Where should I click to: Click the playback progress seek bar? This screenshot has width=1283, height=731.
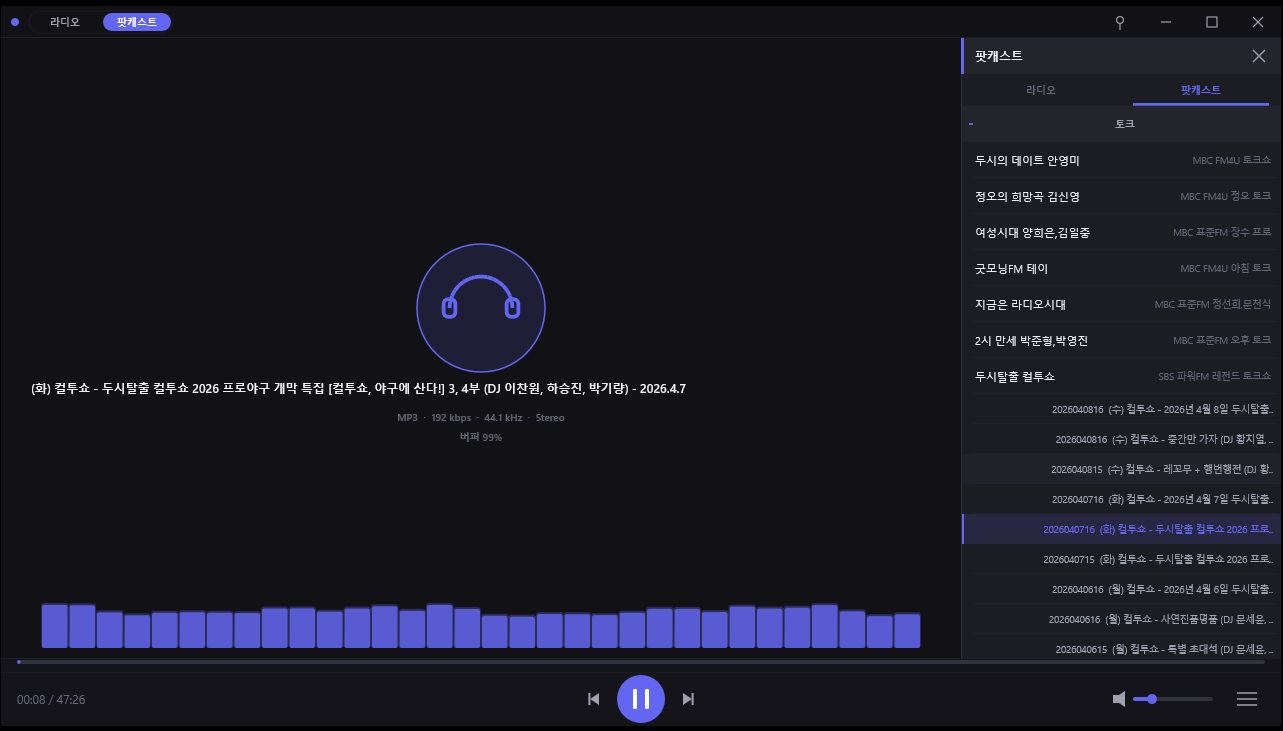pyautogui.click(x=640, y=662)
